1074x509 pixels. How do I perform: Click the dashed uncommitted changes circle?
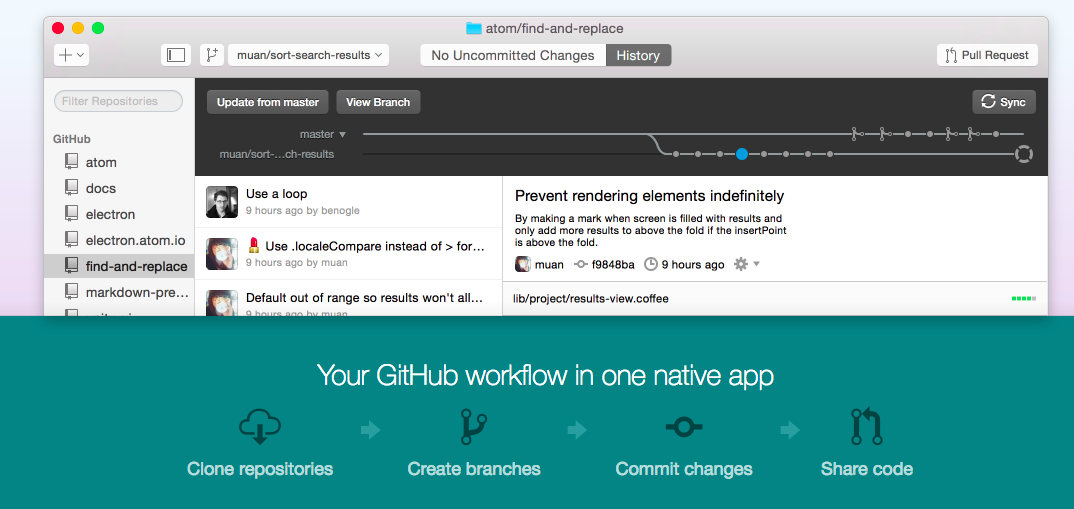[1023, 154]
